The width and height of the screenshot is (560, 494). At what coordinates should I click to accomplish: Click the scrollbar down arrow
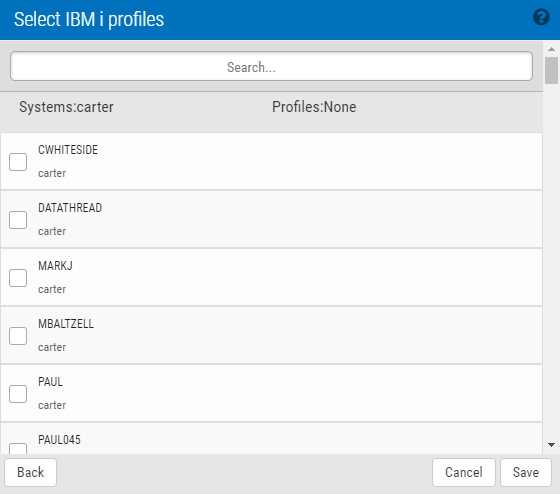551,445
